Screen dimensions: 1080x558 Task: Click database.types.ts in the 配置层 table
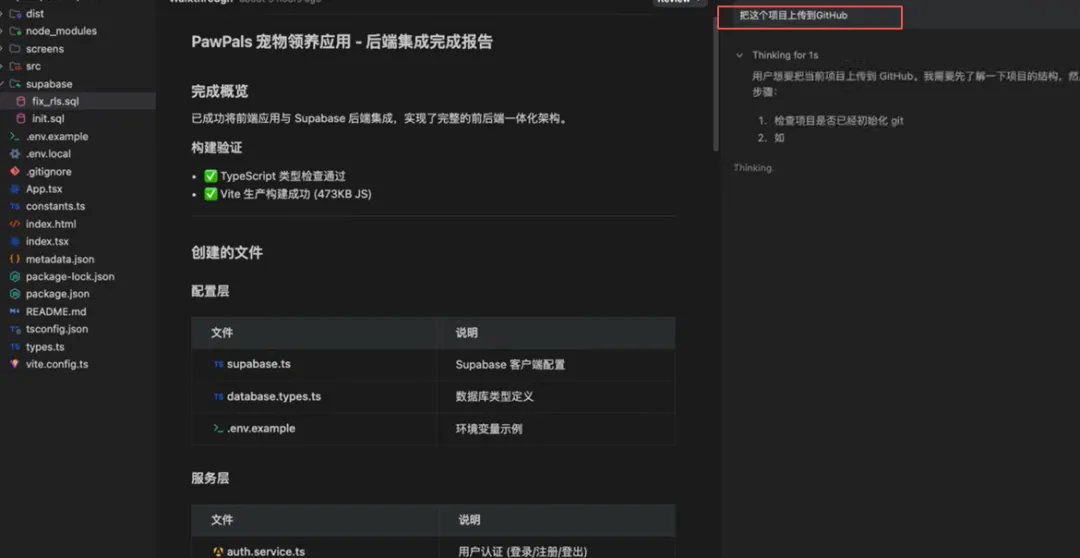point(273,396)
